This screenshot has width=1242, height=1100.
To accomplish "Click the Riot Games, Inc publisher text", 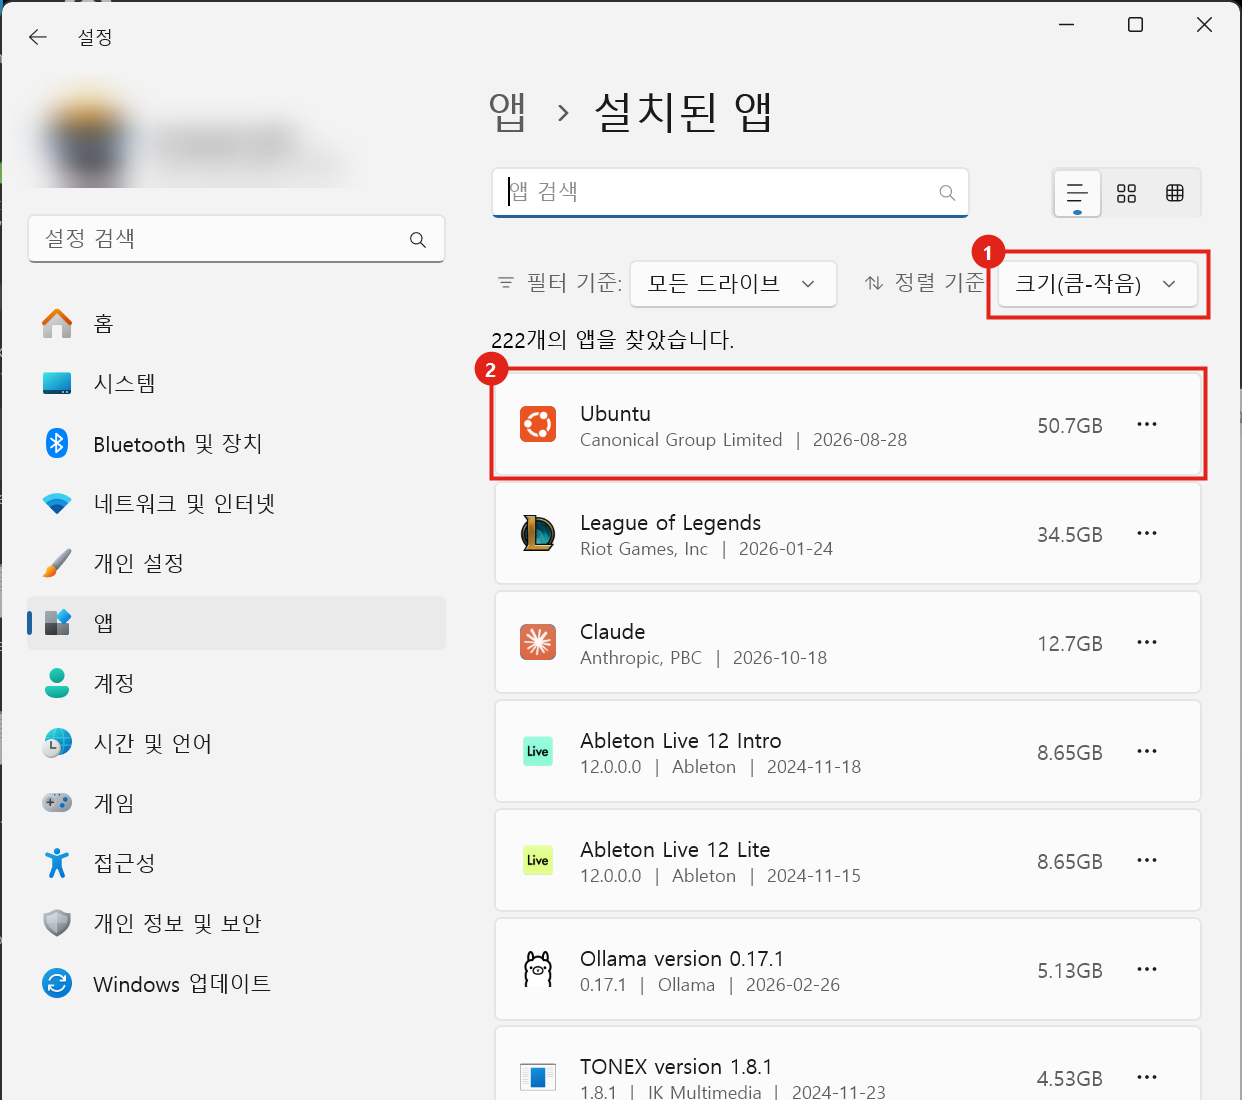I will tap(644, 549).
